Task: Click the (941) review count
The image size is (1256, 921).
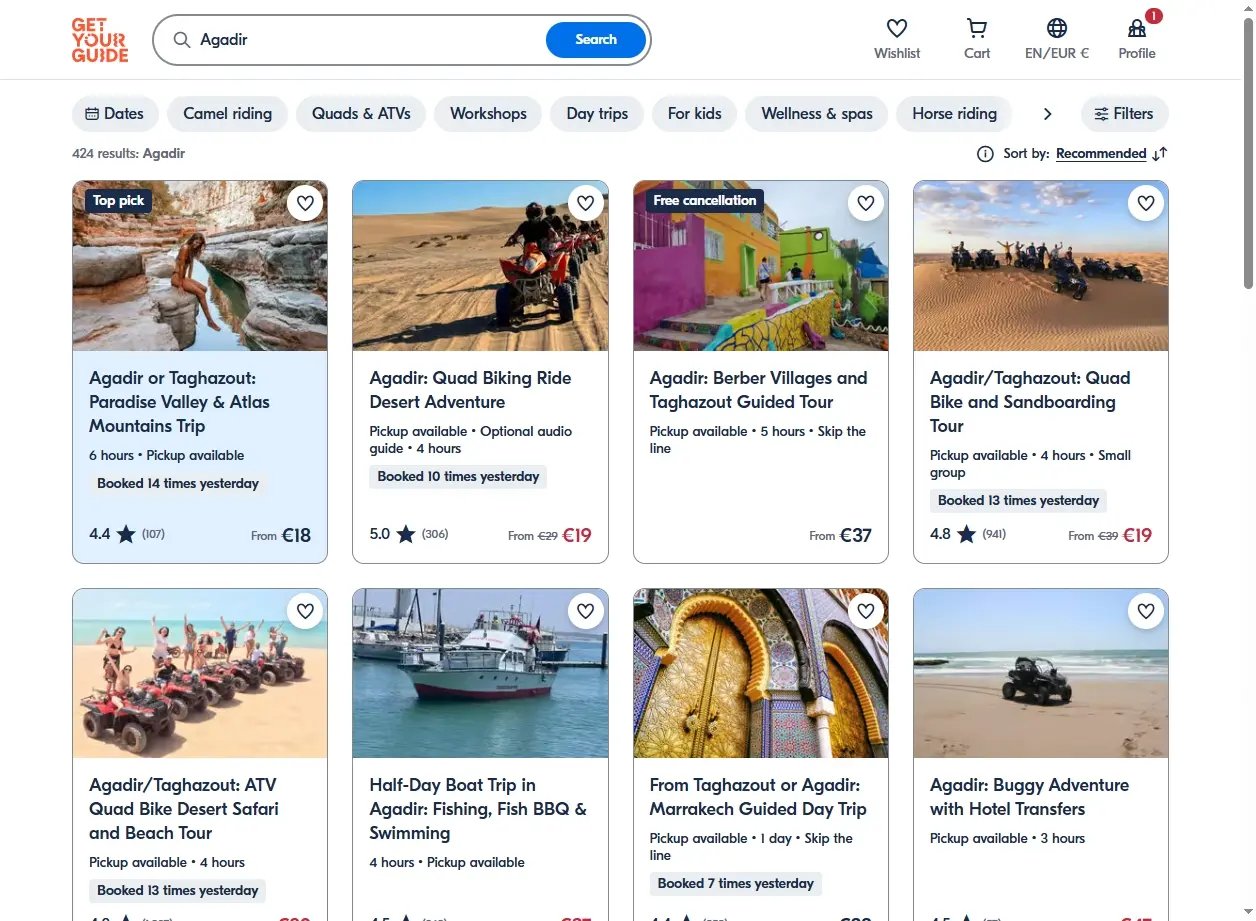Action: coord(994,535)
